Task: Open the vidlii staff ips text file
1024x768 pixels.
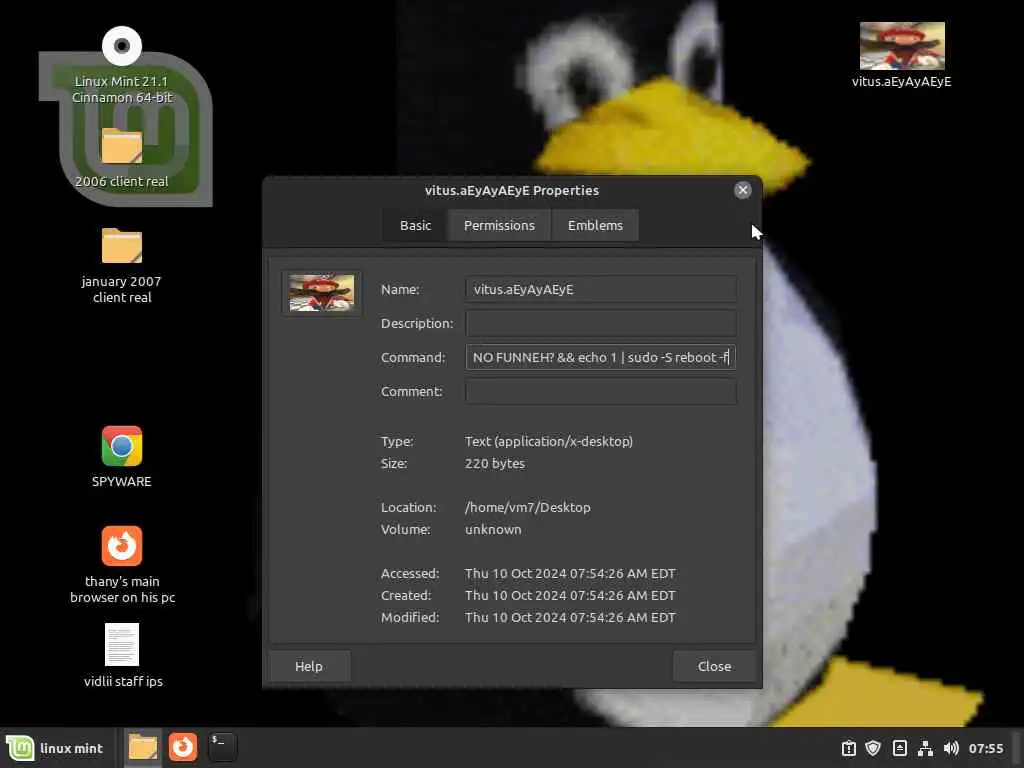Action: (121, 645)
